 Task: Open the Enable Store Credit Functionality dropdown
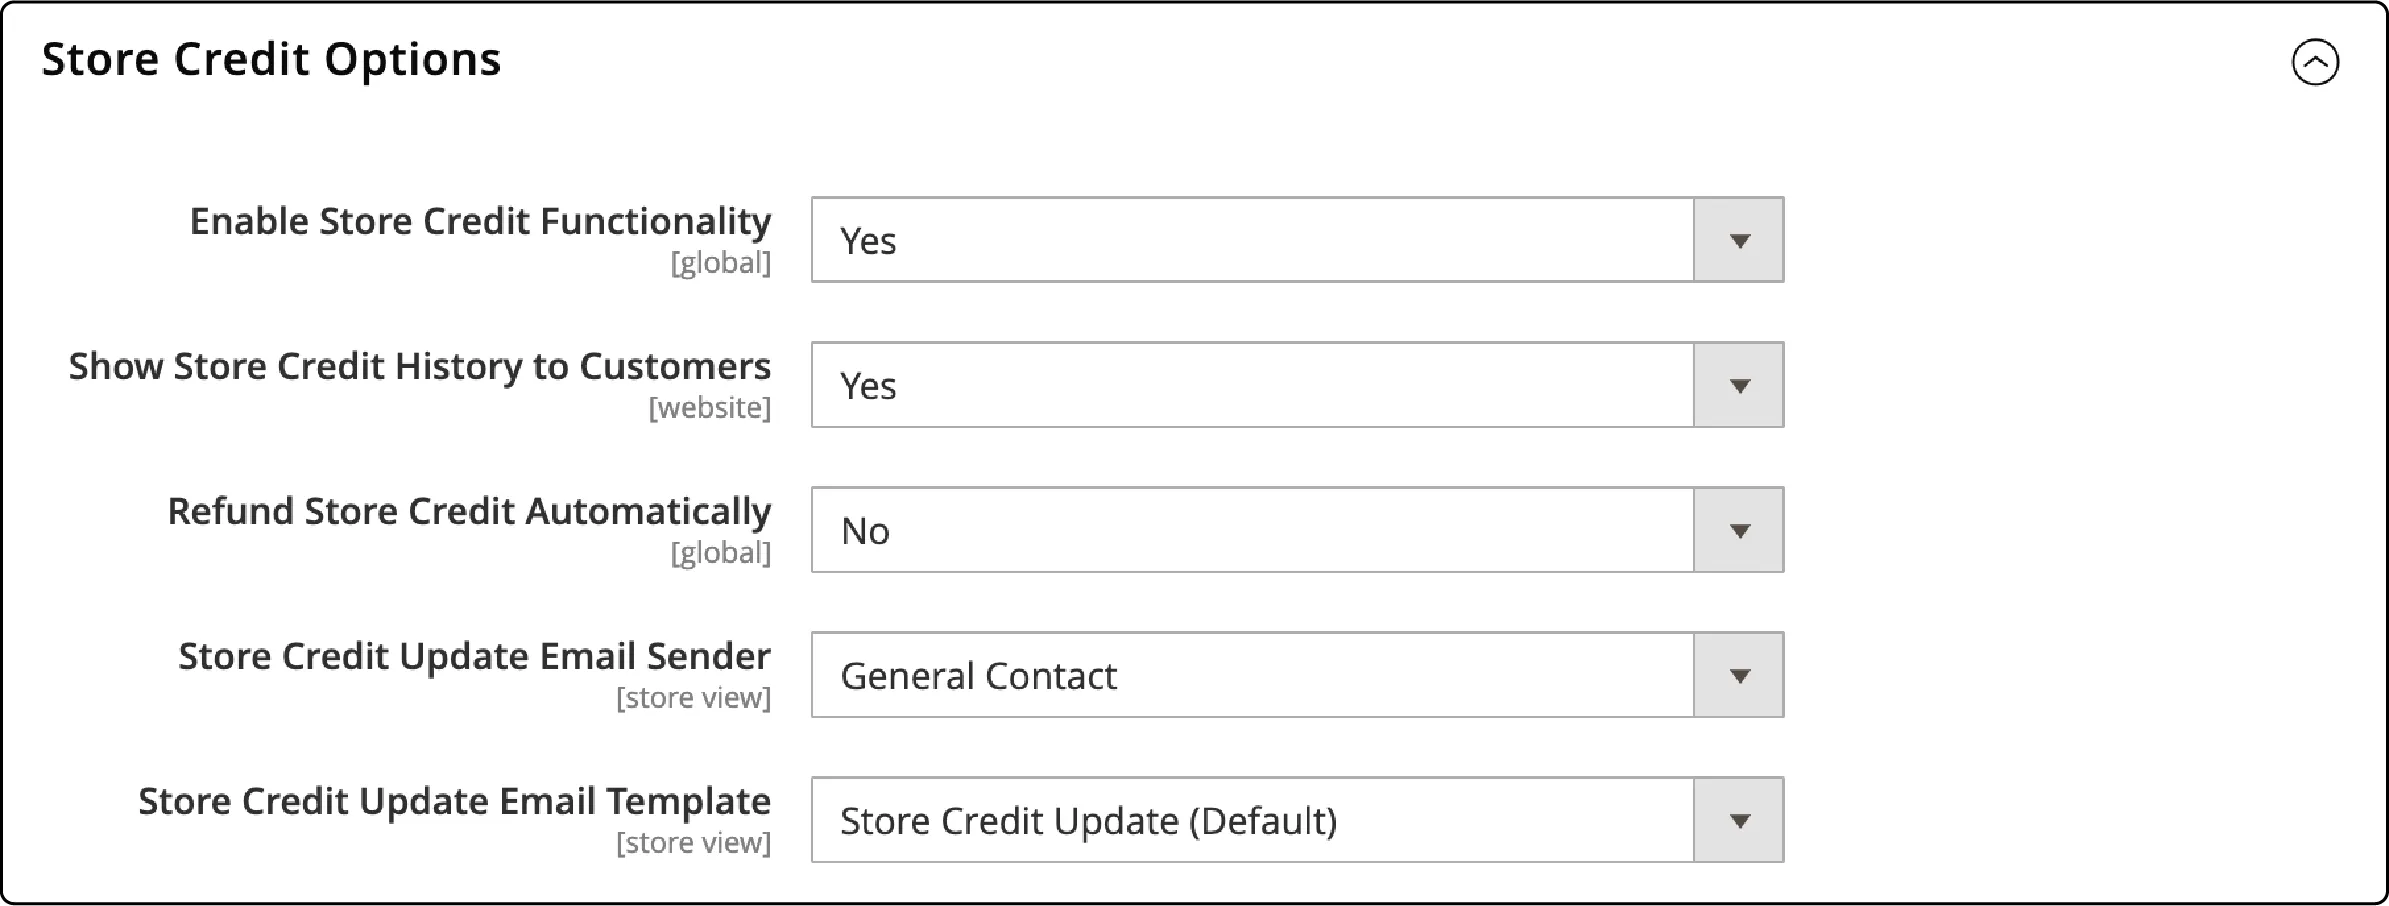pos(1252,240)
